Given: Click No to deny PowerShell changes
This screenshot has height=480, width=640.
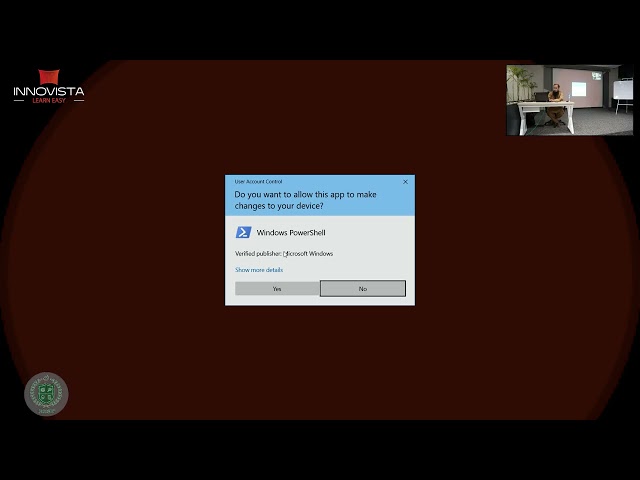Looking at the screenshot, I should click(x=363, y=289).
